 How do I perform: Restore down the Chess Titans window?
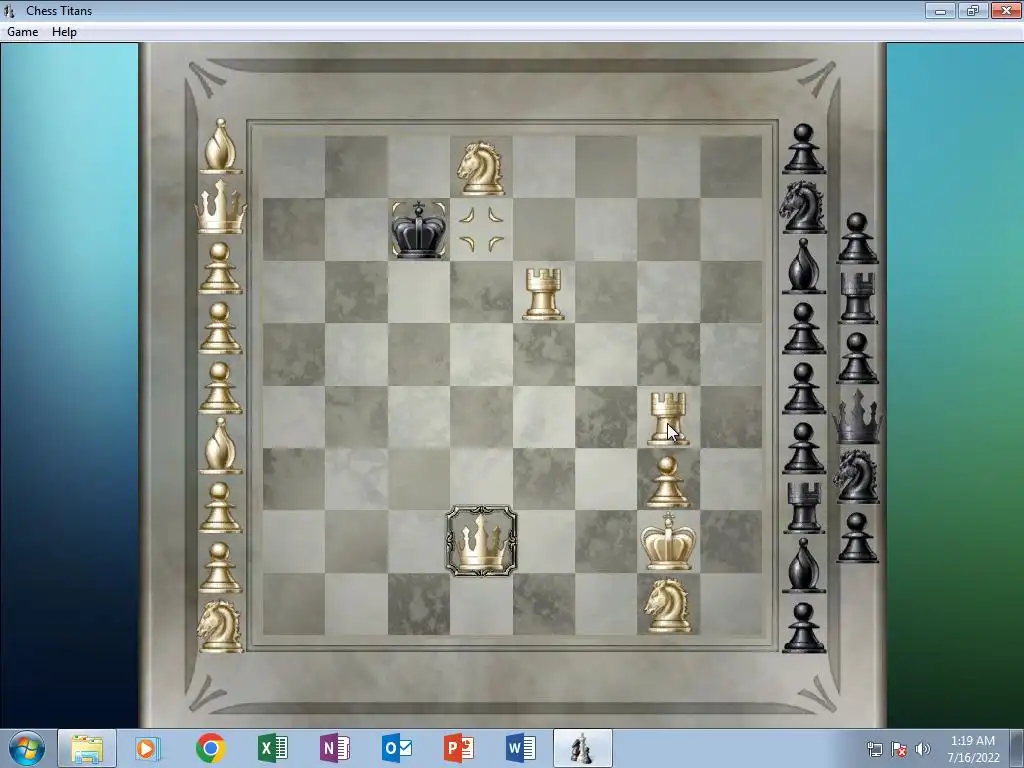point(972,10)
